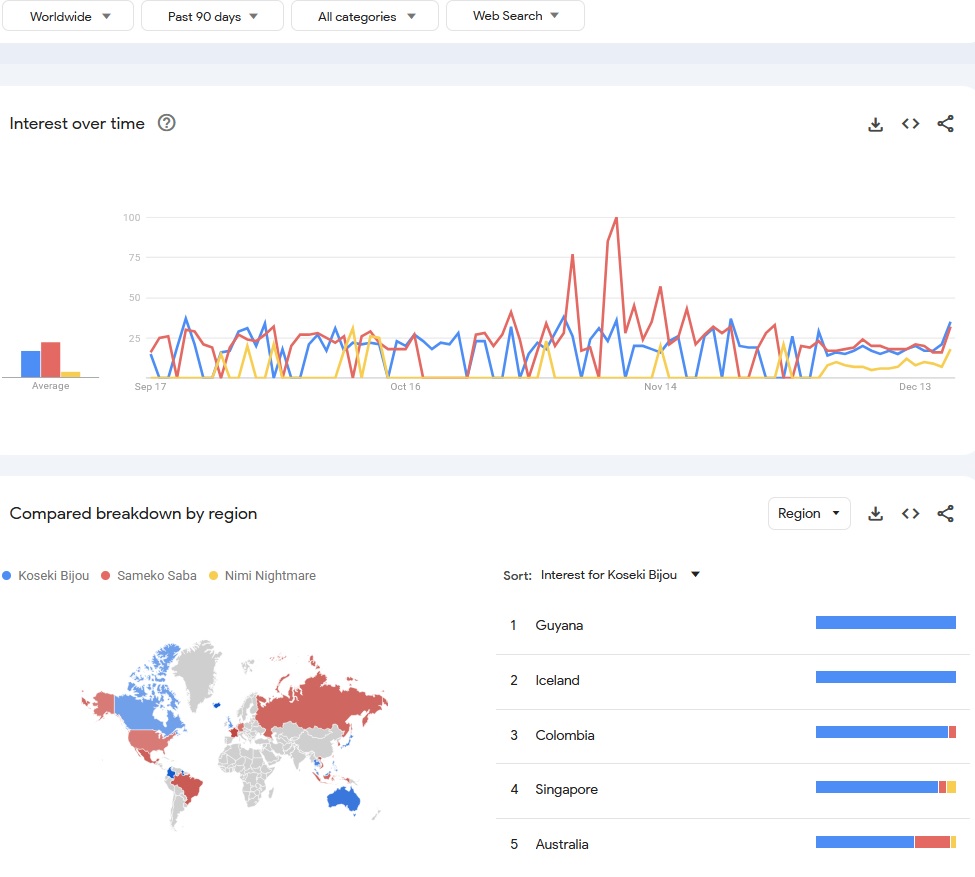This screenshot has width=975, height=877.
Task: Click the red peak at 100 on chart
Action: click(616, 218)
